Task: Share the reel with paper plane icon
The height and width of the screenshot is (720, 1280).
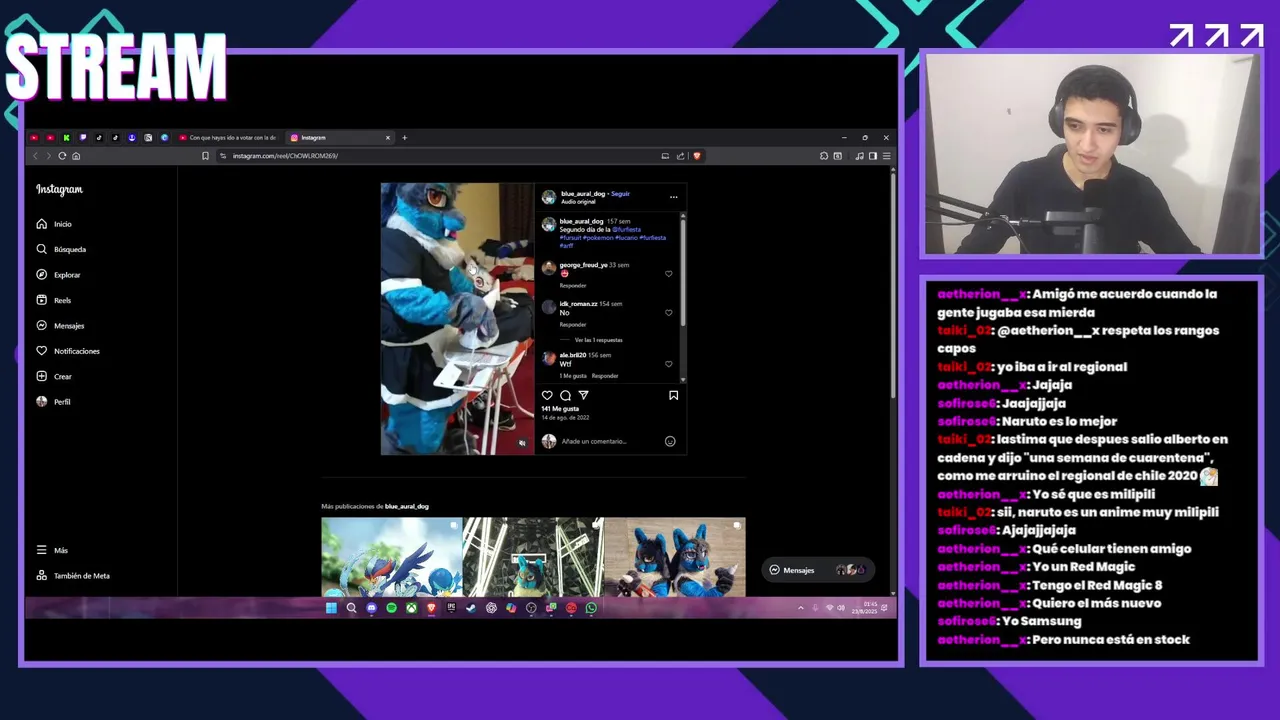Action: coord(584,395)
